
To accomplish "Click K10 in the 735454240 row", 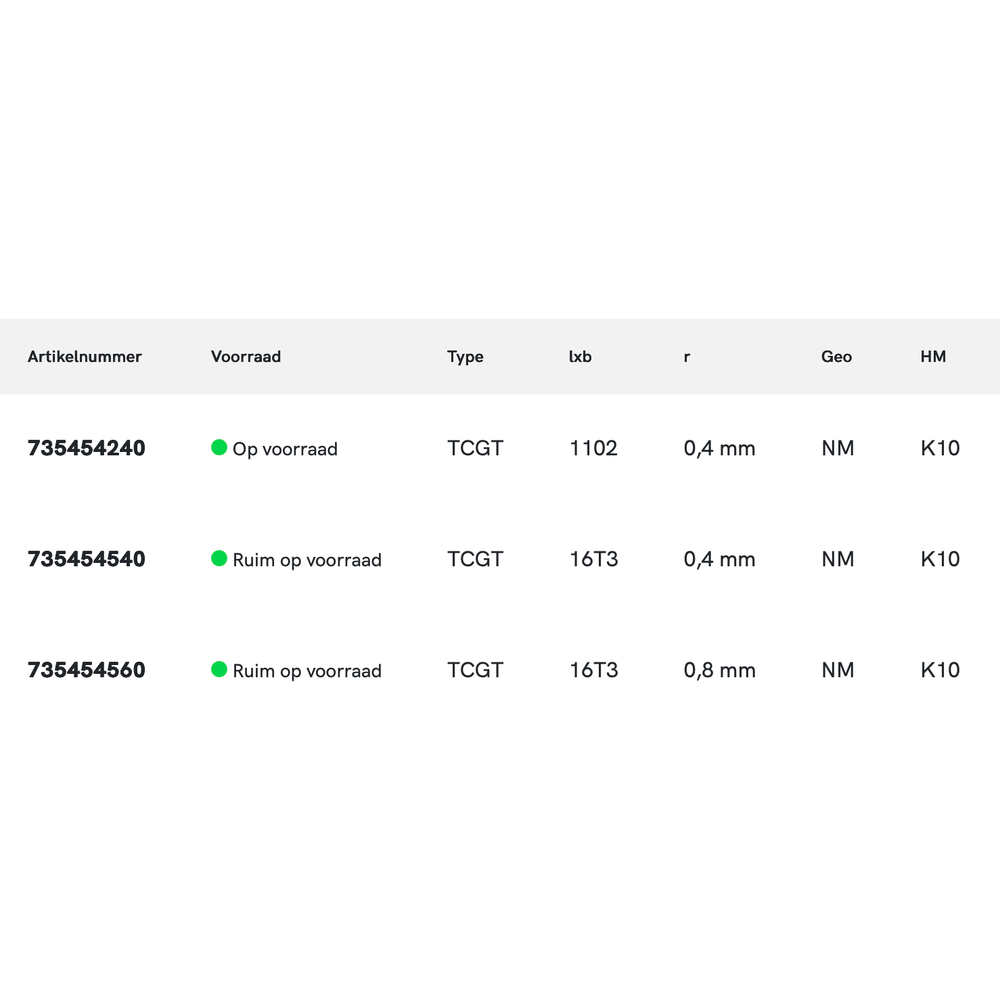I will [x=940, y=449].
